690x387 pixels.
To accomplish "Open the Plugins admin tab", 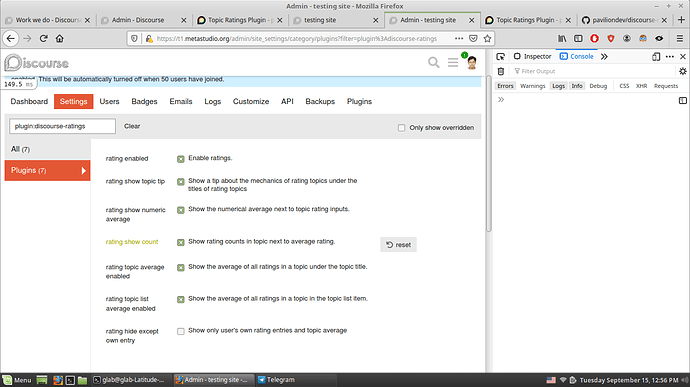I will [359, 101].
